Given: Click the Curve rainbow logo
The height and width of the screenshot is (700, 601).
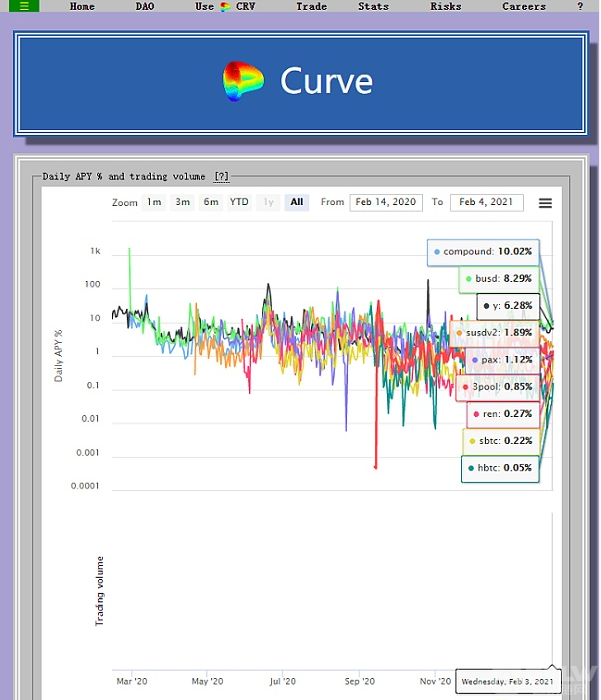Looking at the screenshot, I should click(x=243, y=81).
